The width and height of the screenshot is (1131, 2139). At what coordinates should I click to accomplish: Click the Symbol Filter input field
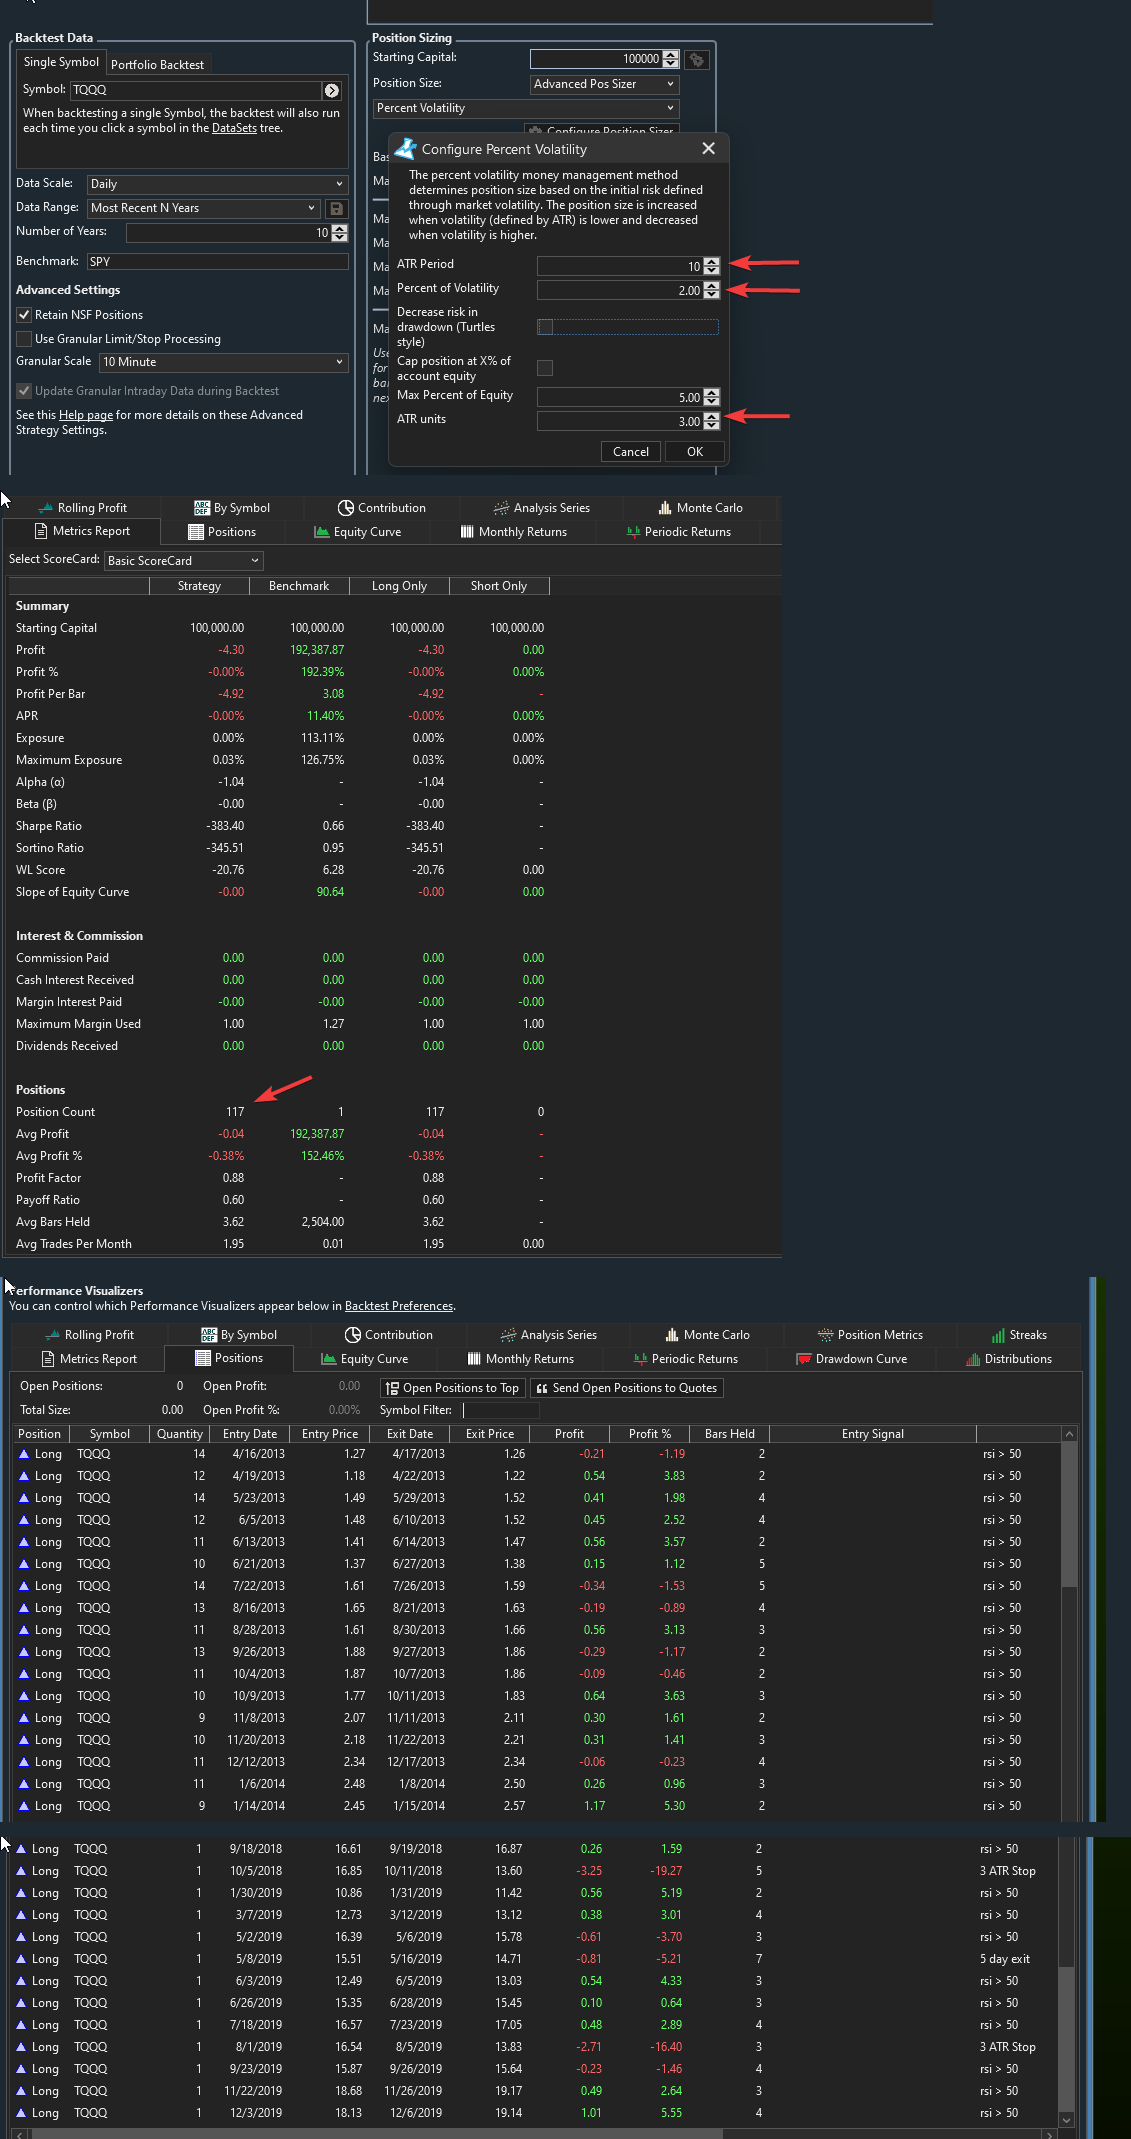click(x=500, y=1411)
